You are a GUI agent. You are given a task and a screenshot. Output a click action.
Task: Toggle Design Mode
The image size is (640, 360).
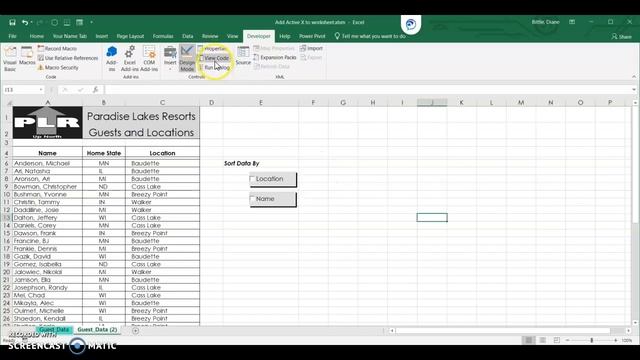187,58
